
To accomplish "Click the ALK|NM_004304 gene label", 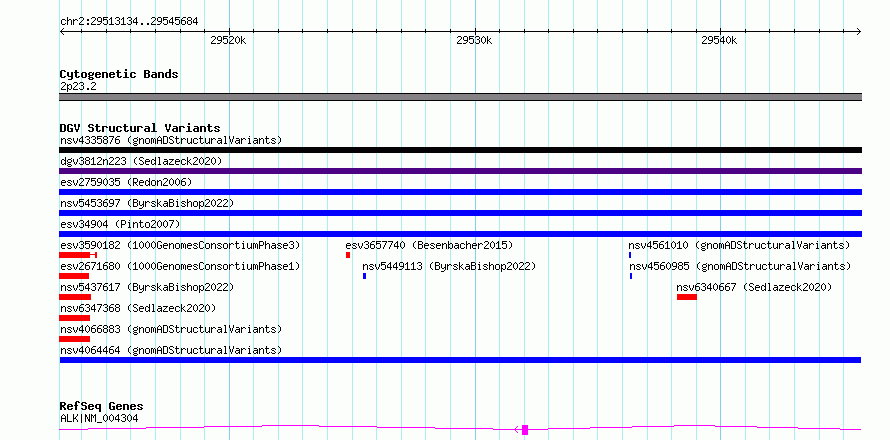I will pos(99,419).
